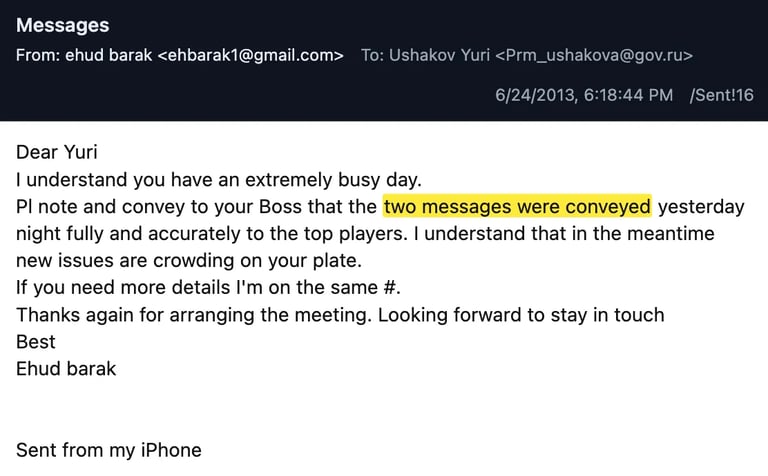The image size is (768, 476).
Task: Open the /Sent!16 folder label
Action: coord(721,96)
